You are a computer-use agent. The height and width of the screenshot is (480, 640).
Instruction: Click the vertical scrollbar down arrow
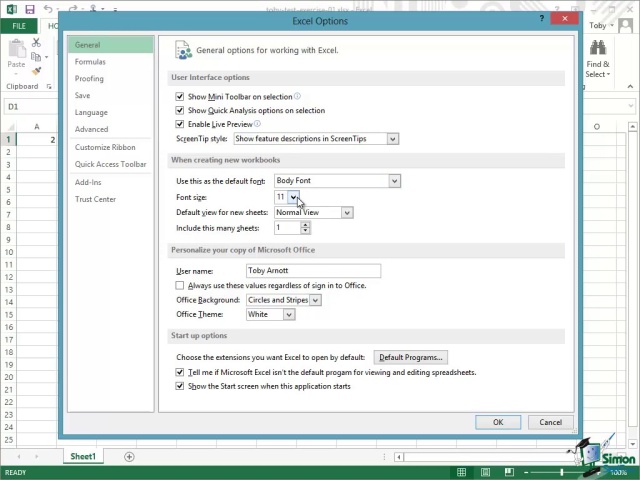(632, 444)
